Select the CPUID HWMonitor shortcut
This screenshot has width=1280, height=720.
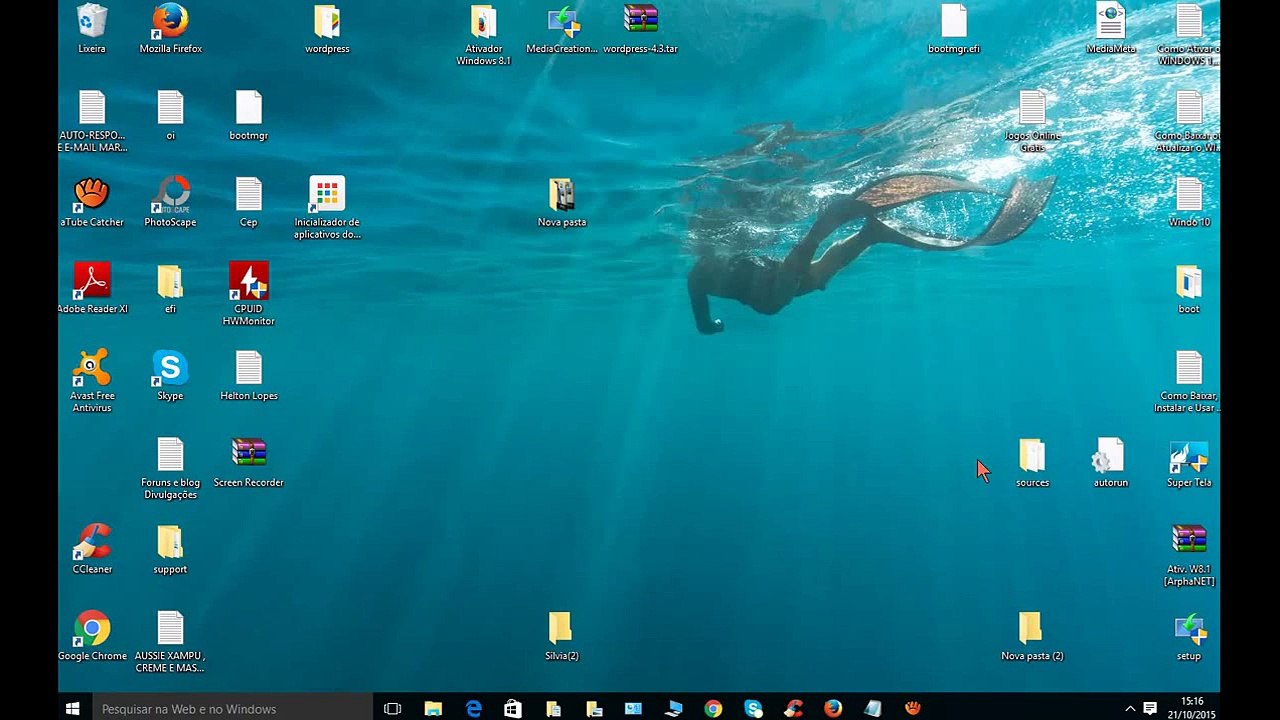pos(248,295)
